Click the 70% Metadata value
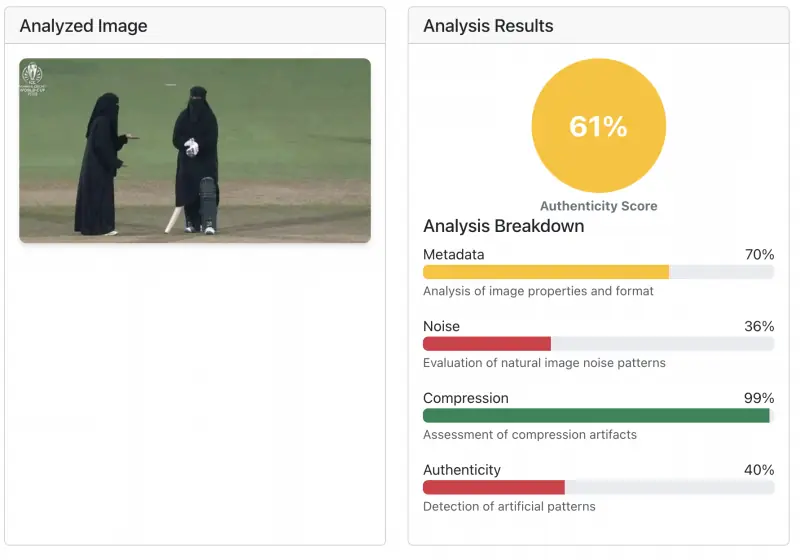 (759, 255)
